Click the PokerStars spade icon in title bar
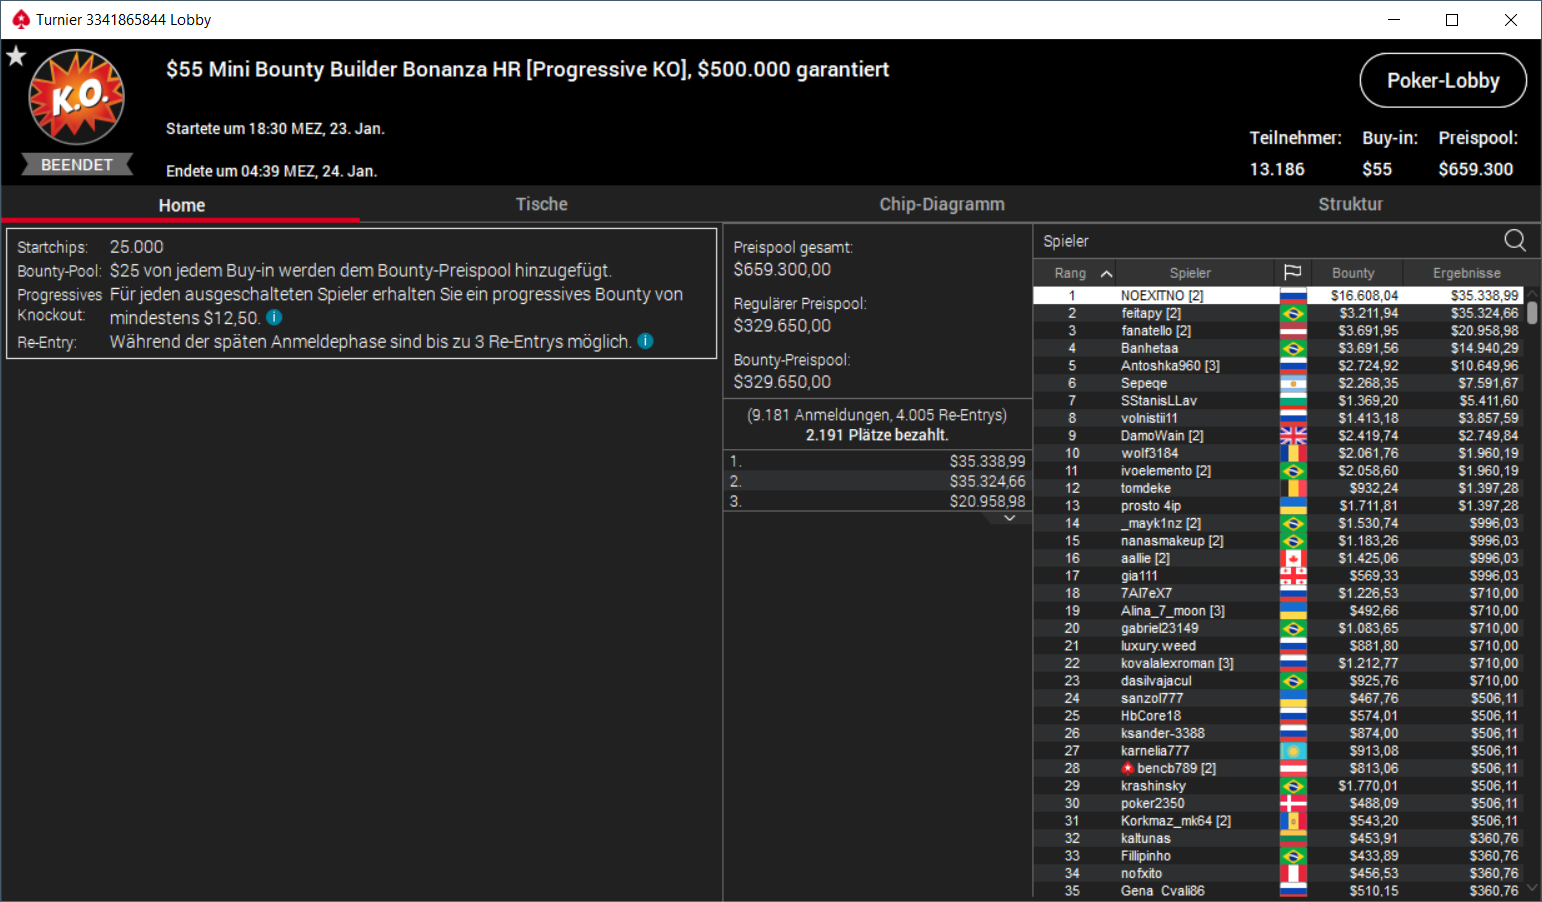This screenshot has width=1542, height=902. click(20, 19)
